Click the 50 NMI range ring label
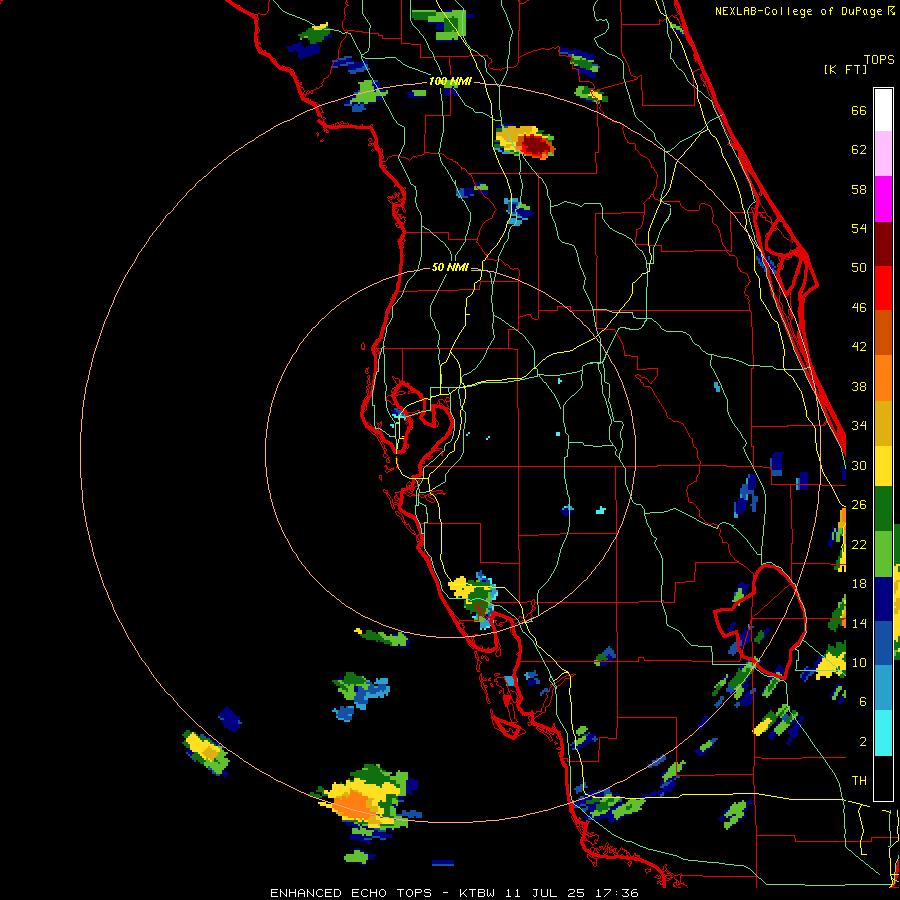The image size is (900, 900). coord(450,267)
